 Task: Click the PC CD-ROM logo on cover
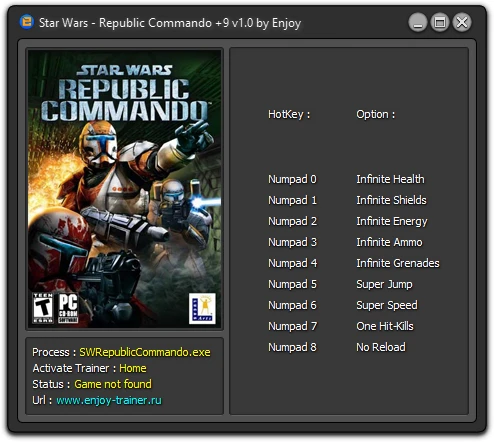coord(68,308)
